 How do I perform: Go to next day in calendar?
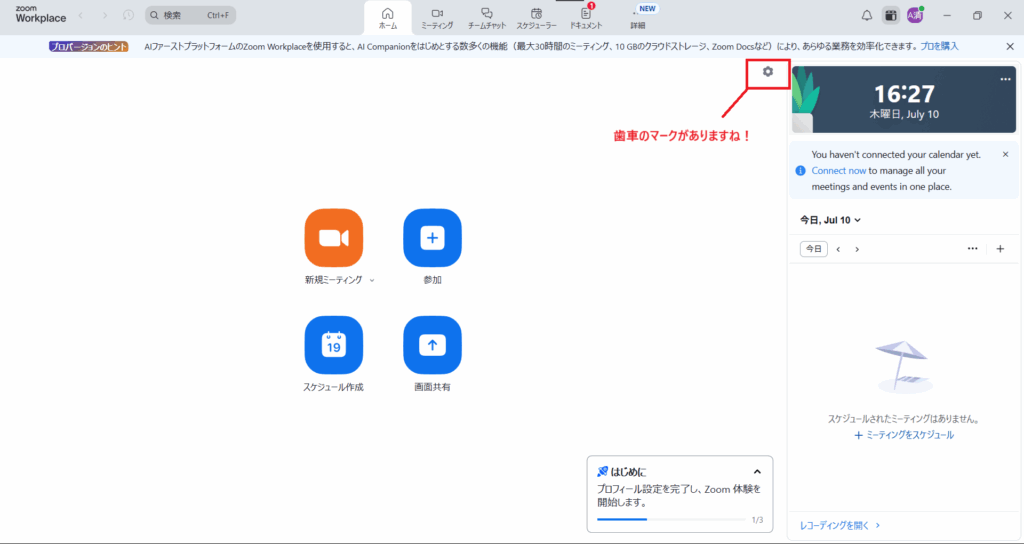(857, 249)
